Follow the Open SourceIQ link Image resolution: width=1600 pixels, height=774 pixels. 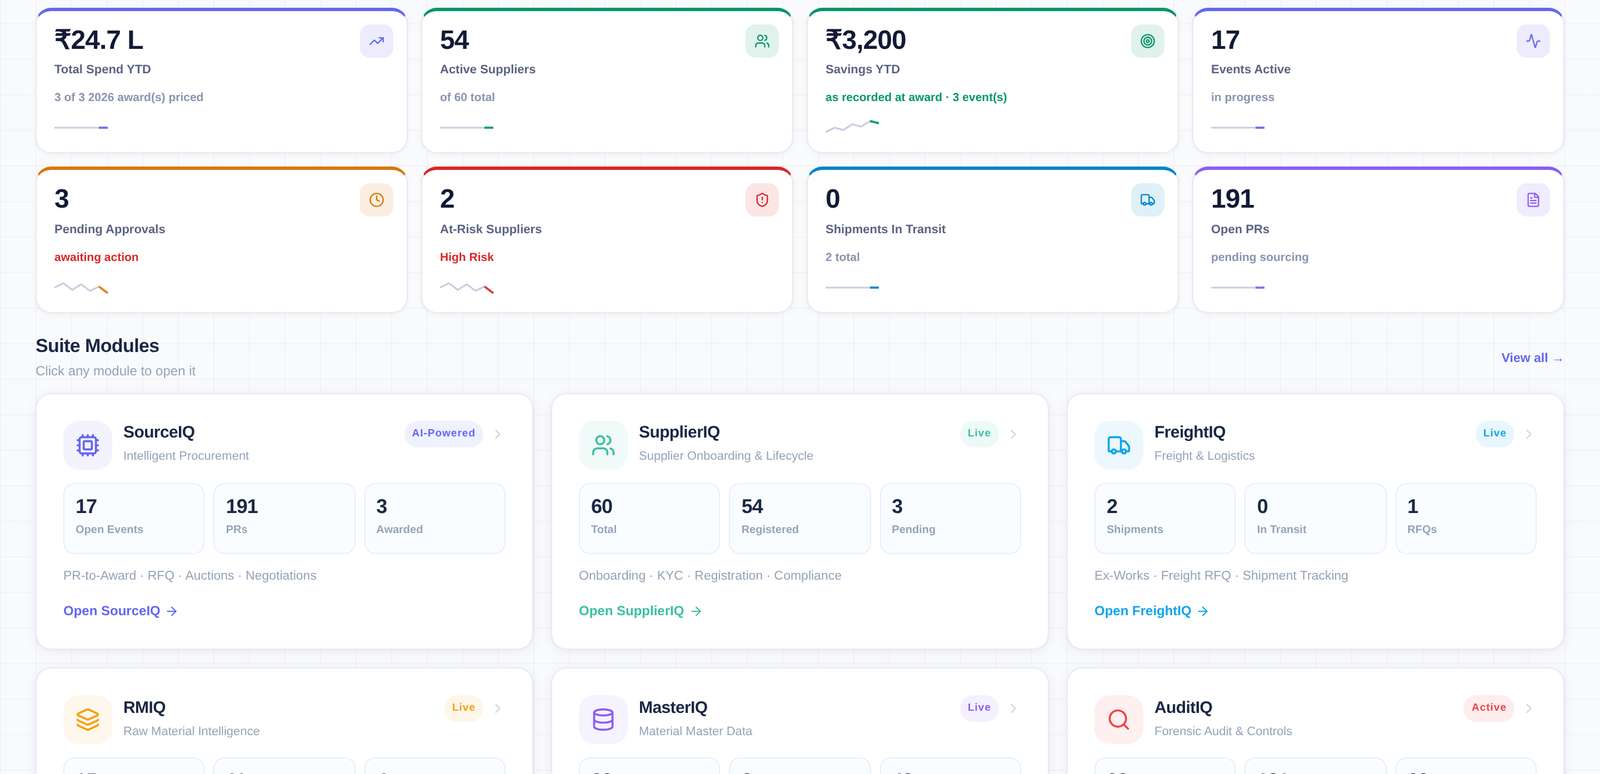[x=120, y=611]
